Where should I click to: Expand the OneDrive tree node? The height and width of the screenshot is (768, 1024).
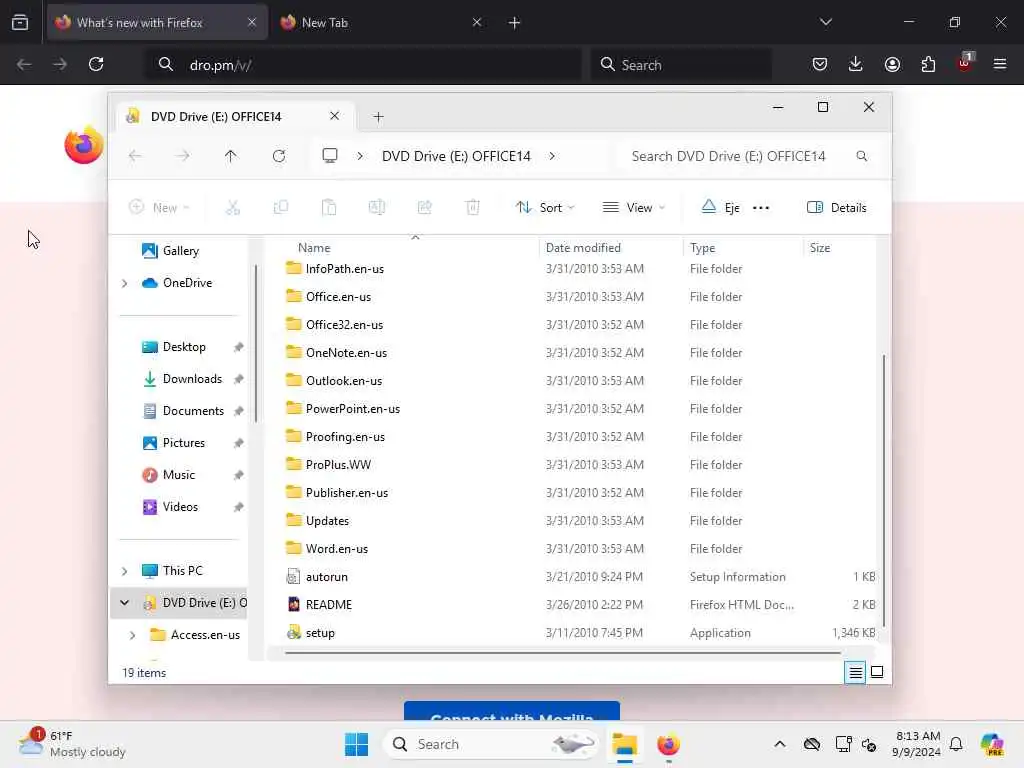click(x=125, y=283)
